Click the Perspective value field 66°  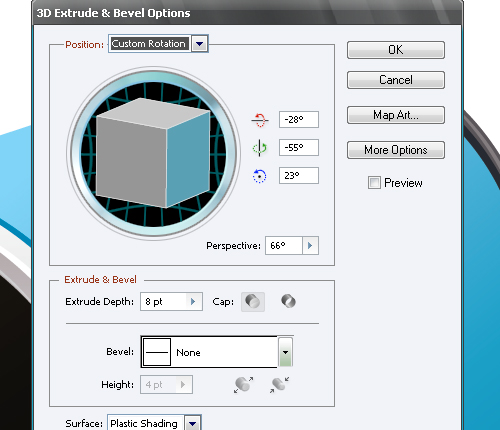284,246
